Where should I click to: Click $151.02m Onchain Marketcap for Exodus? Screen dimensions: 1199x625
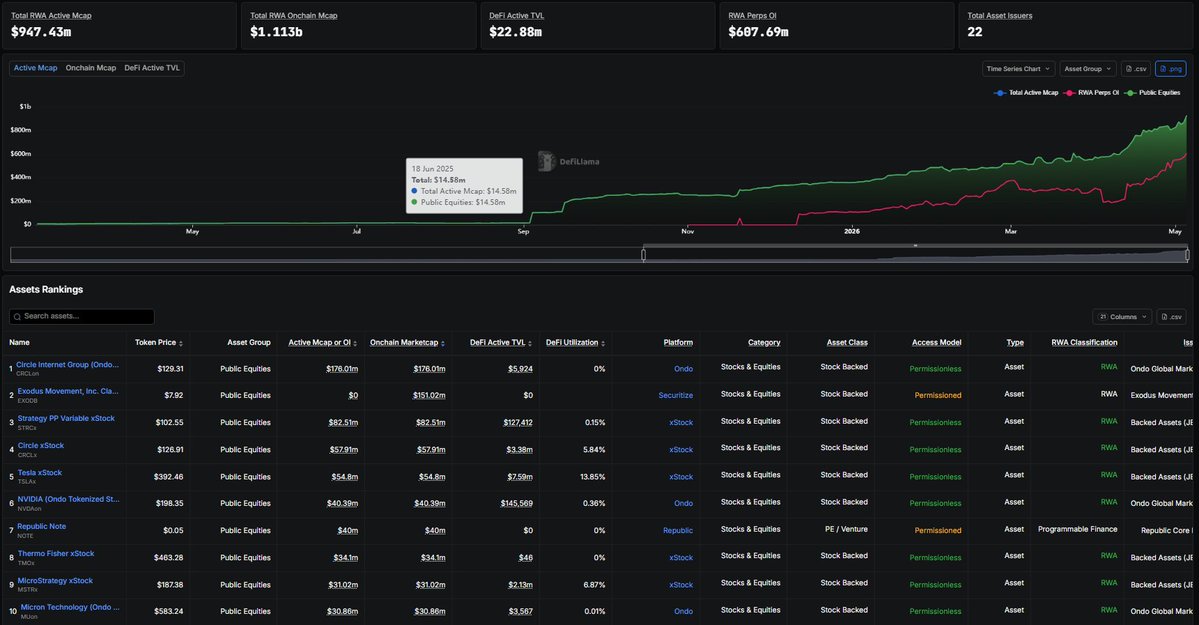[429, 396]
